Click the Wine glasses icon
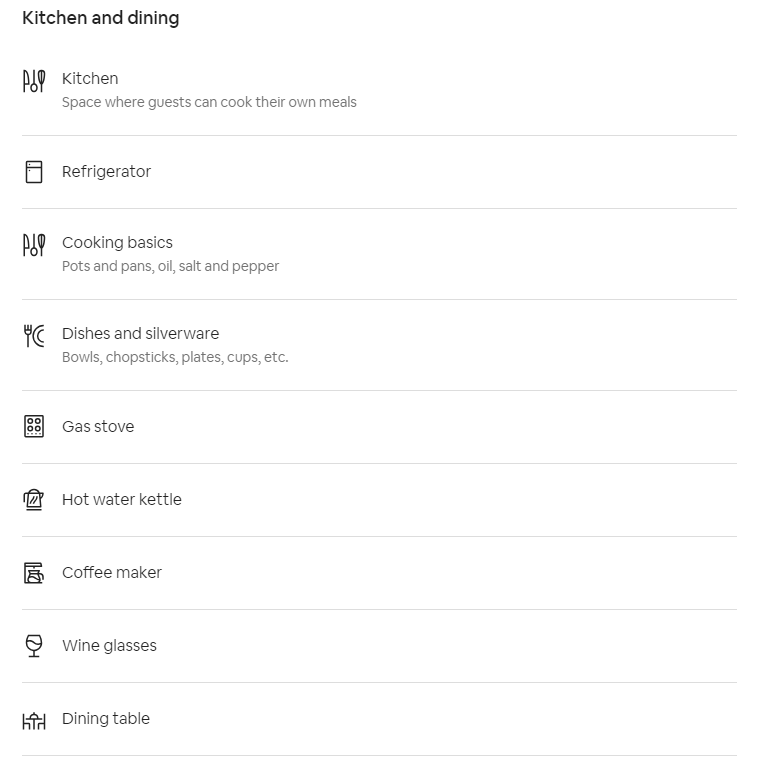 tap(34, 646)
